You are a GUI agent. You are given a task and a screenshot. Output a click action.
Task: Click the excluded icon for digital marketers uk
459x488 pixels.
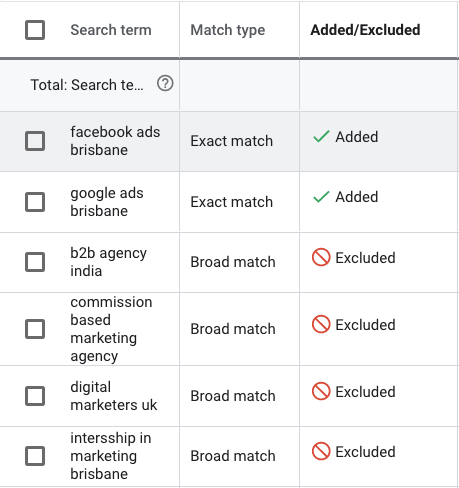(x=321, y=391)
